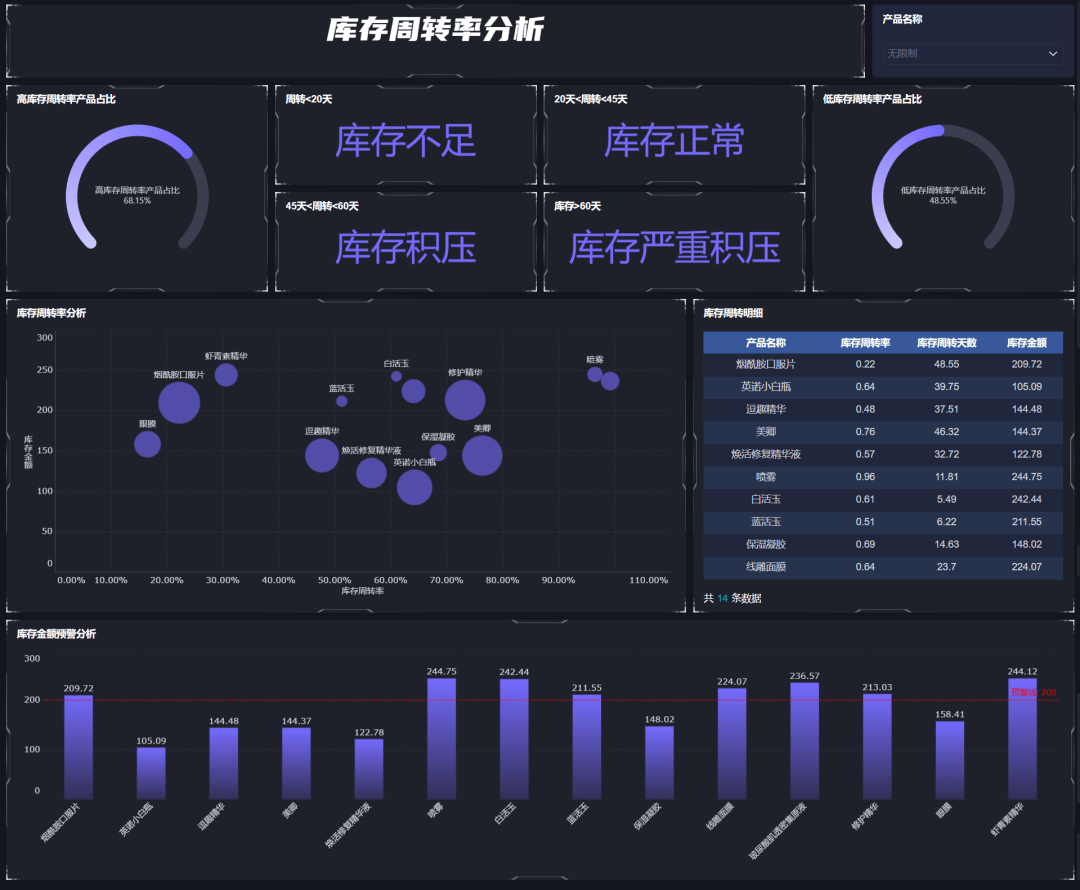The image size is (1080, 890).
Task: Click the 白活玉 bar labeled 242.44
Action: pos(514,738)
